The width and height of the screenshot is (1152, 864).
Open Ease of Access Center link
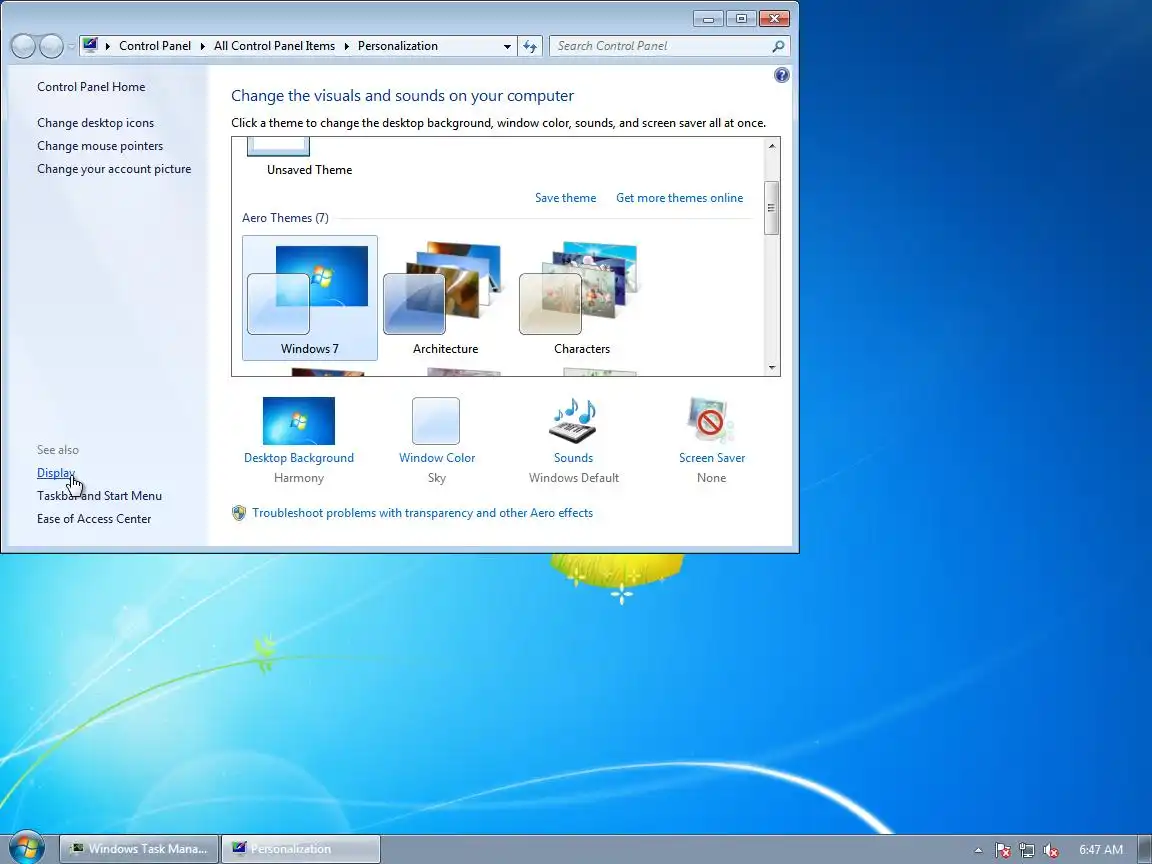(x=94, y=518)
